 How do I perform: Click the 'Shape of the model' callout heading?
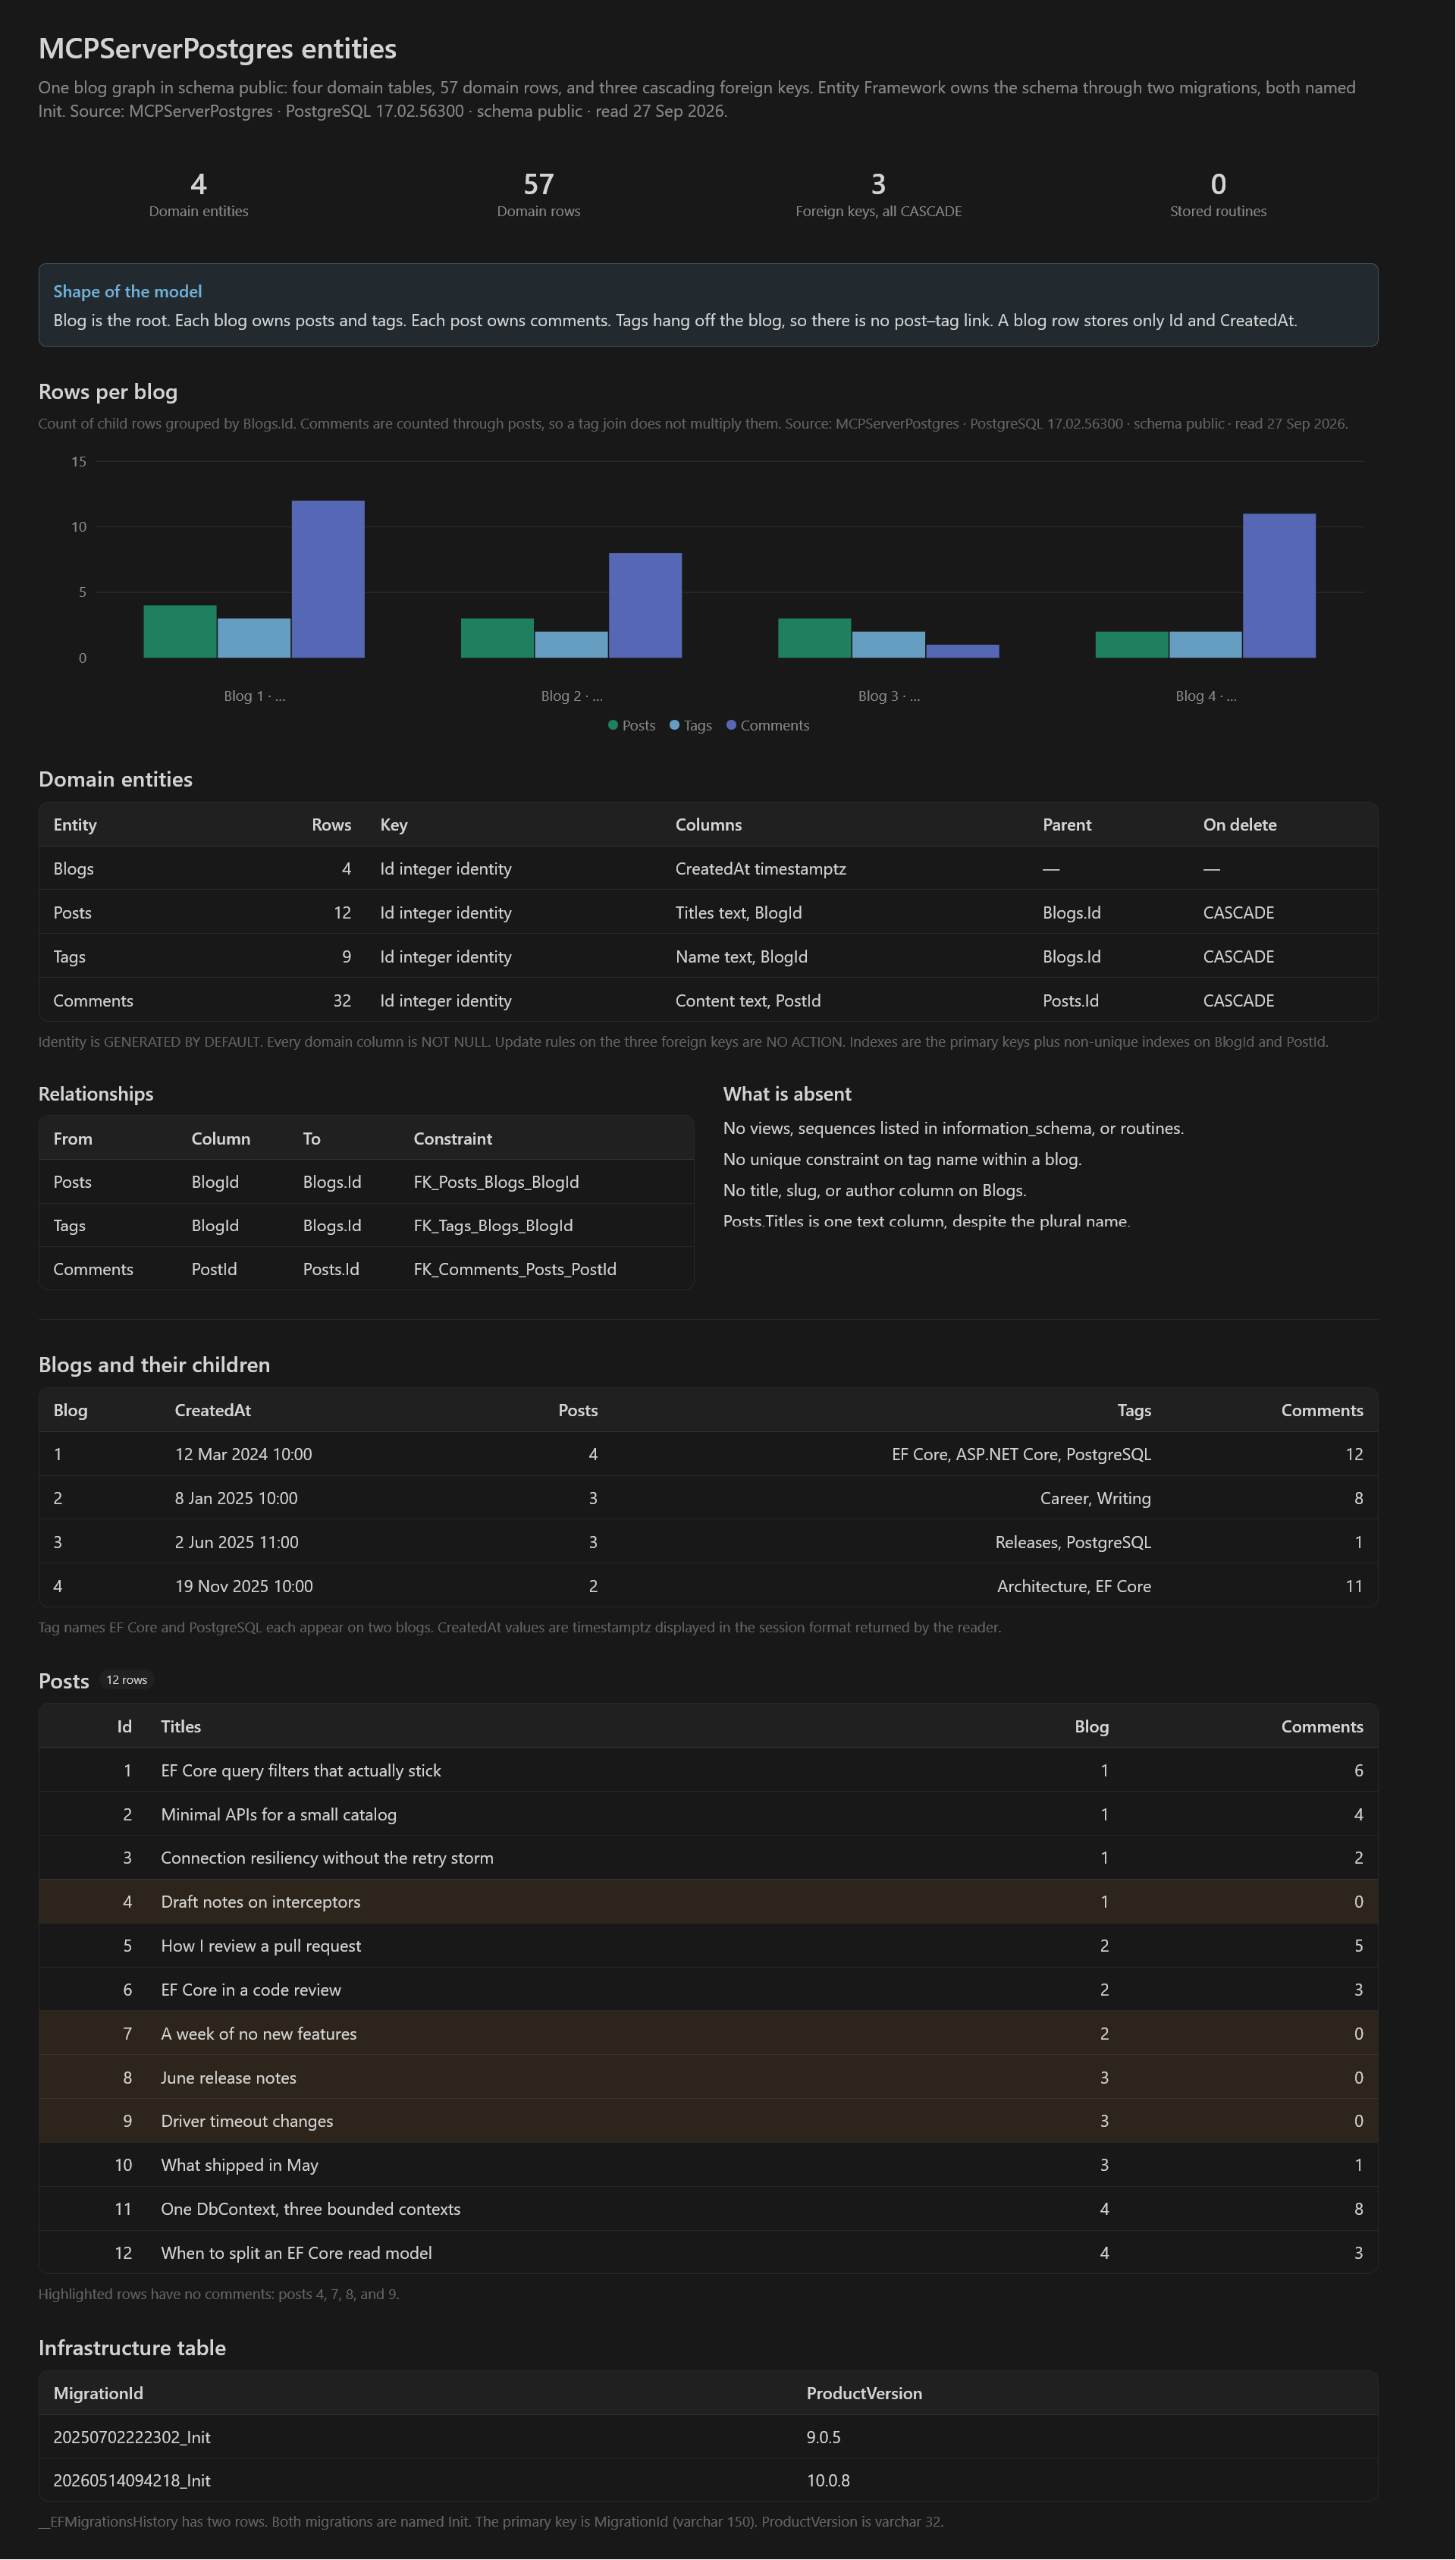tap(127, 291)
